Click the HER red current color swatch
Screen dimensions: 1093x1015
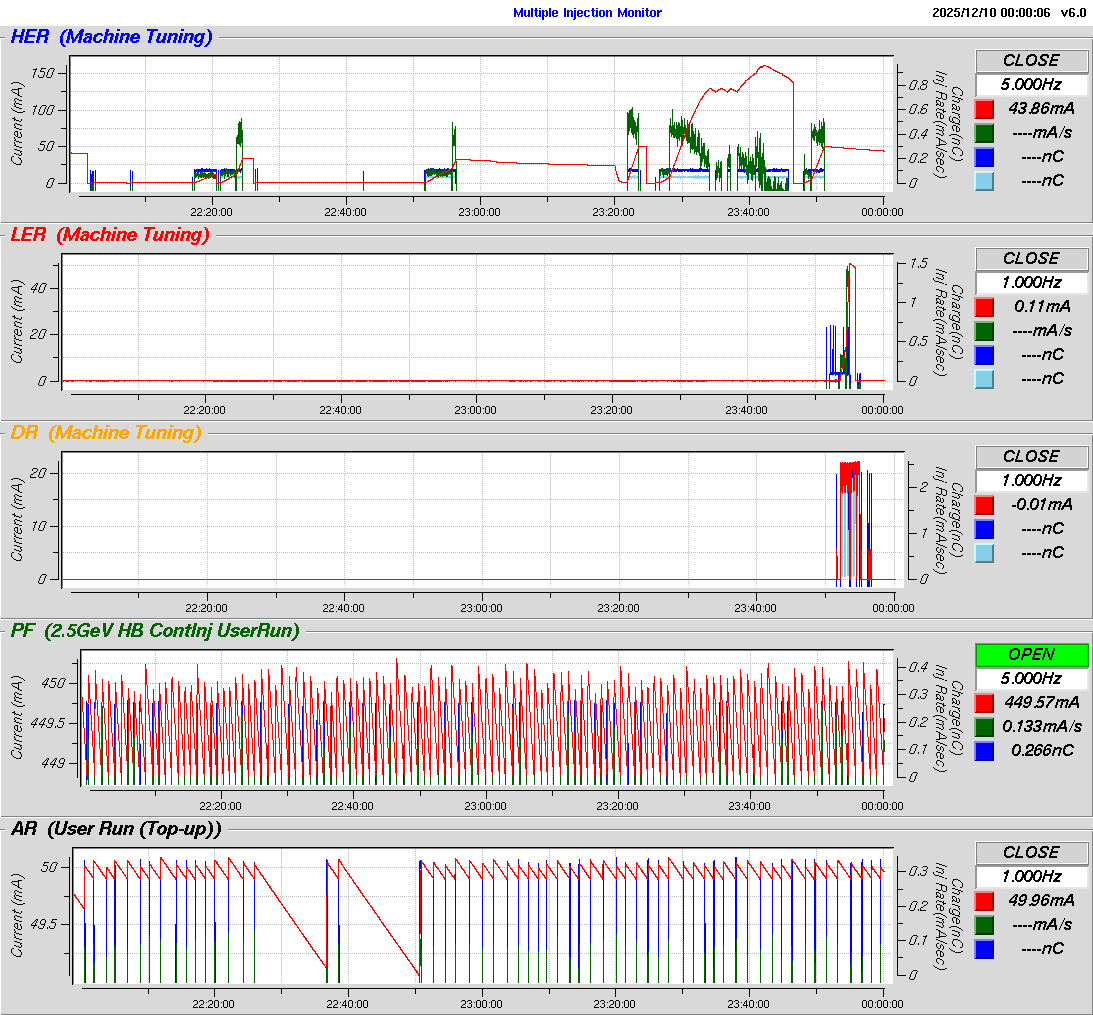985,109
